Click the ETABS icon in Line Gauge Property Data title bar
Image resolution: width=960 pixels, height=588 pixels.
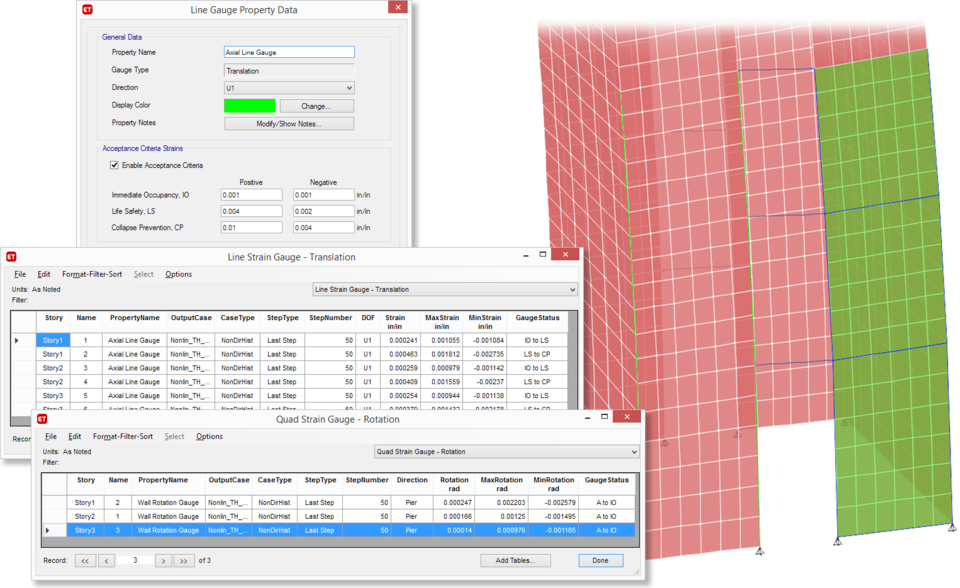pyautogui.click(x=88, y=10)
